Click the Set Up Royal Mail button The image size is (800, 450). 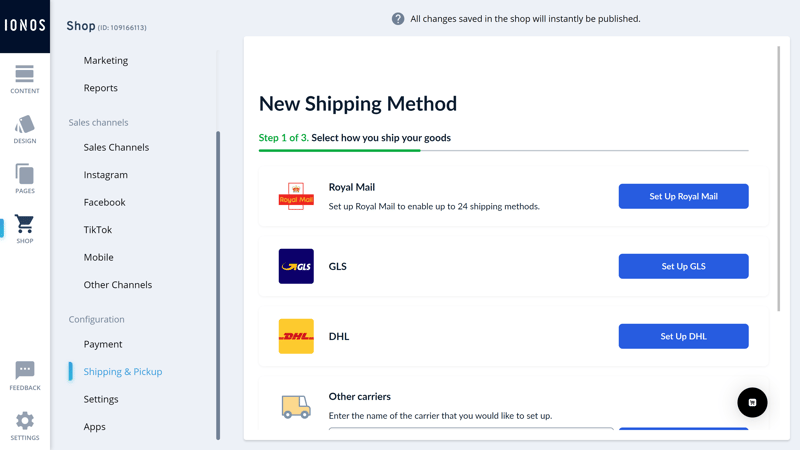coord(683,196)
